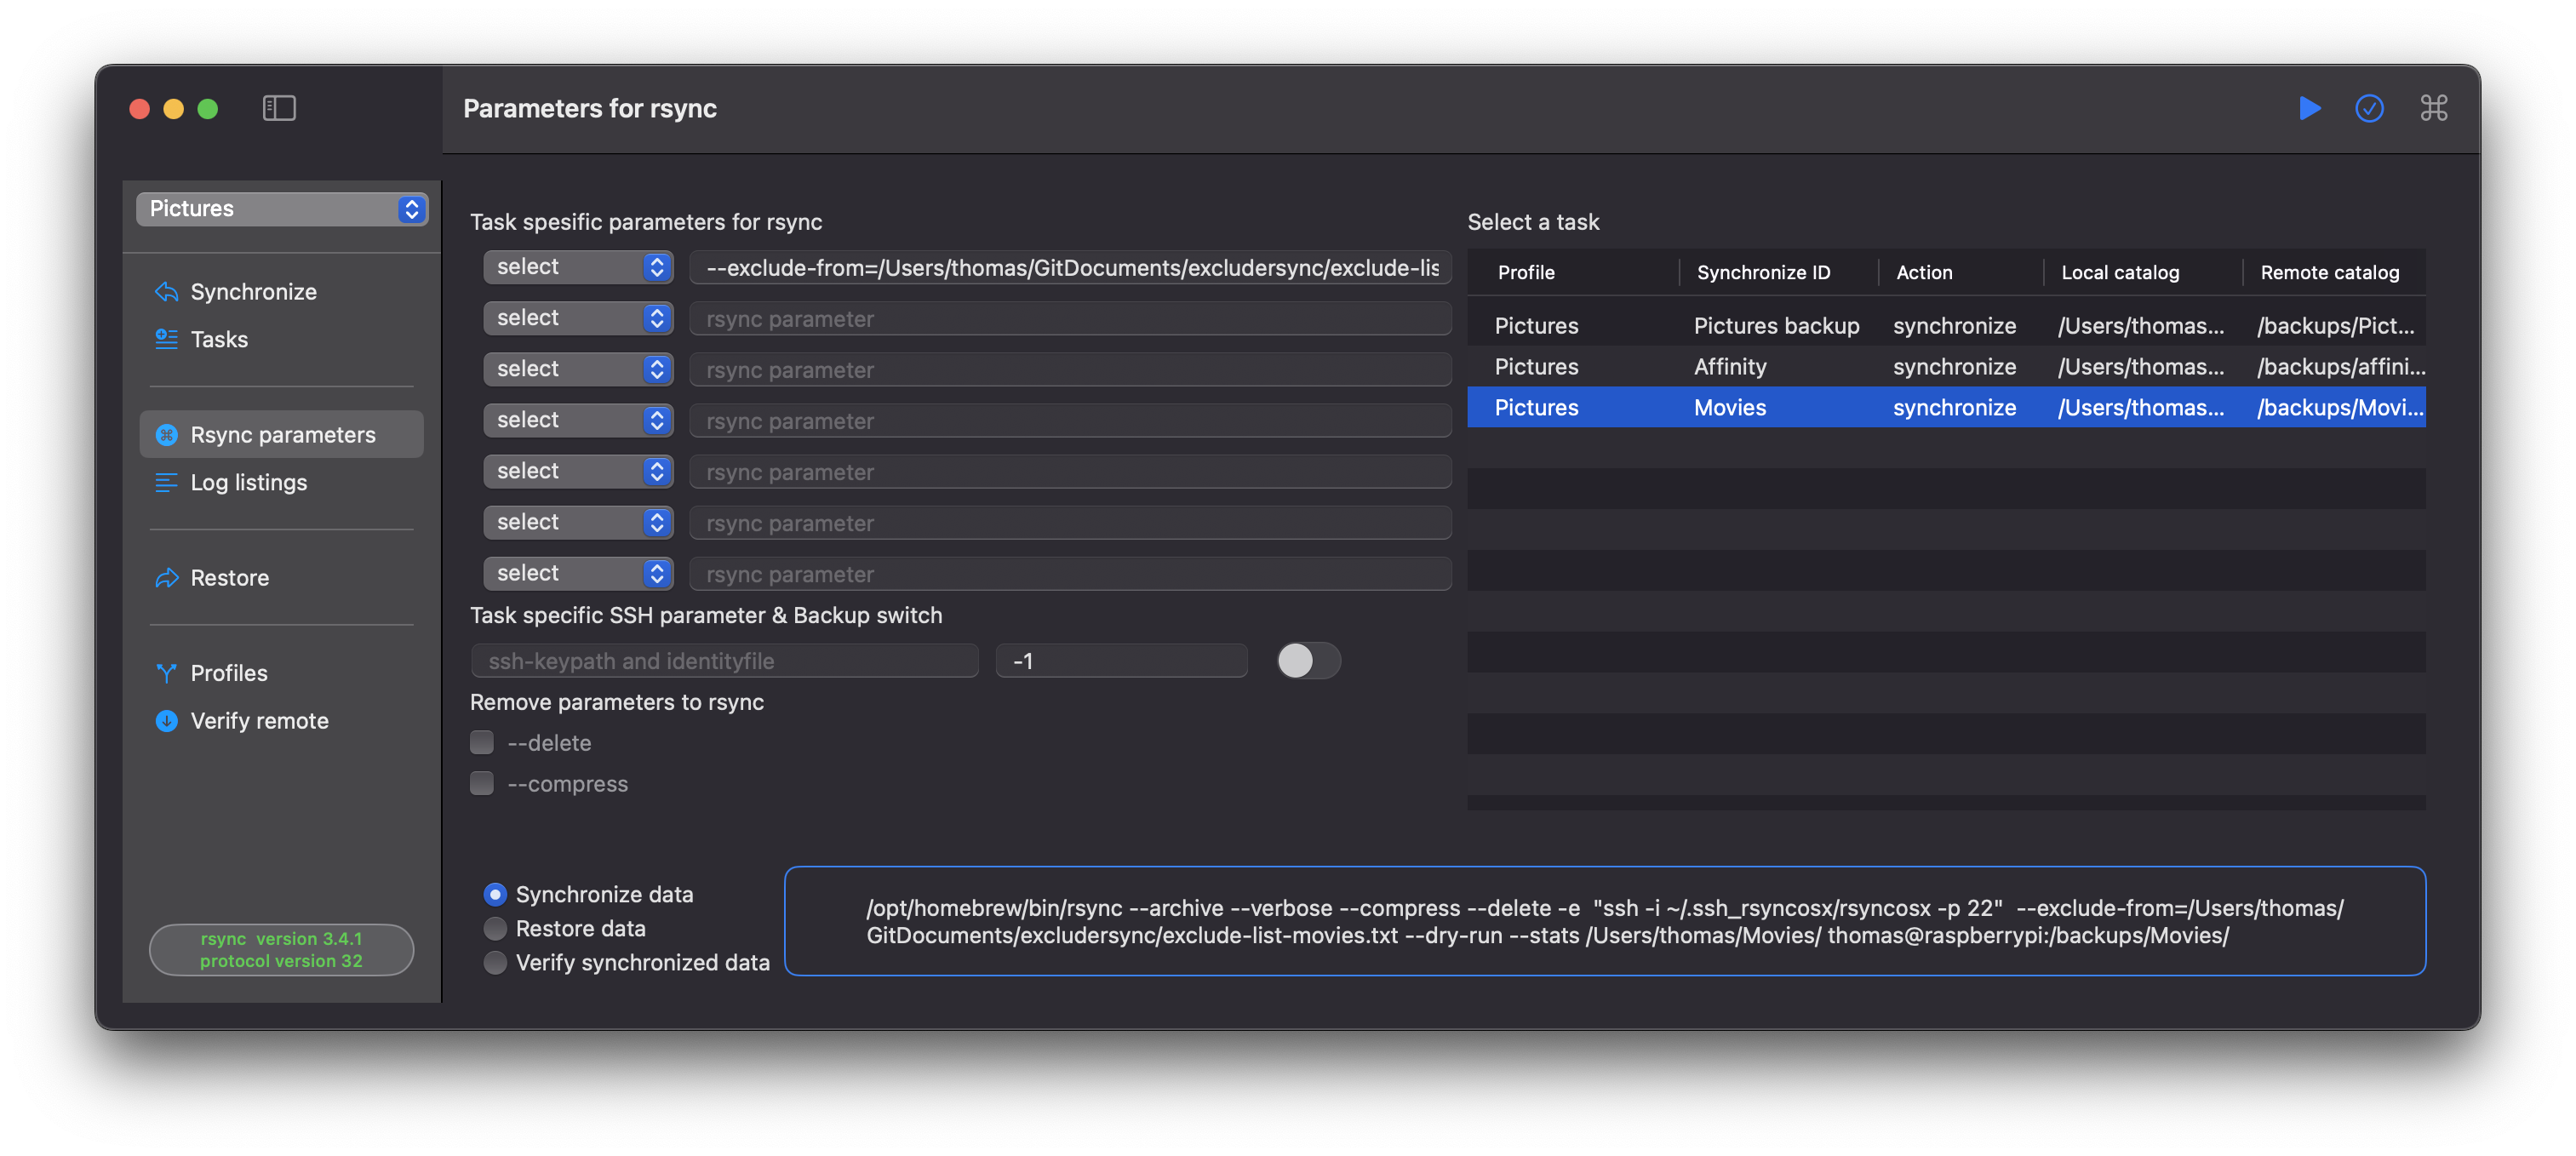Select Verify synchronized data radio button
2576x1156 pixels.
point(495,963)
